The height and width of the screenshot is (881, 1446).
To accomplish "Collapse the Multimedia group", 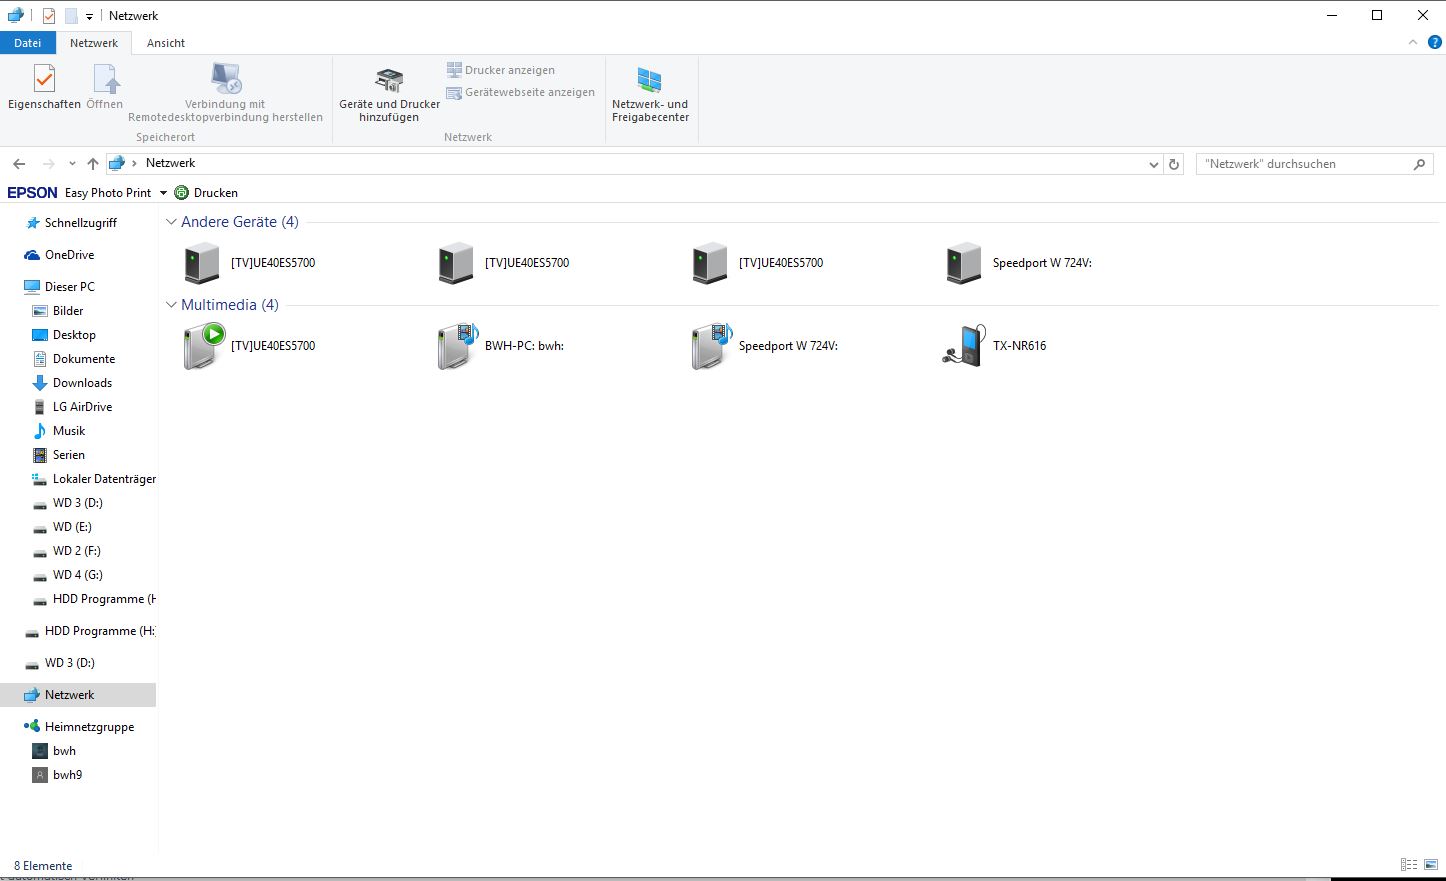I will (171, 305).
